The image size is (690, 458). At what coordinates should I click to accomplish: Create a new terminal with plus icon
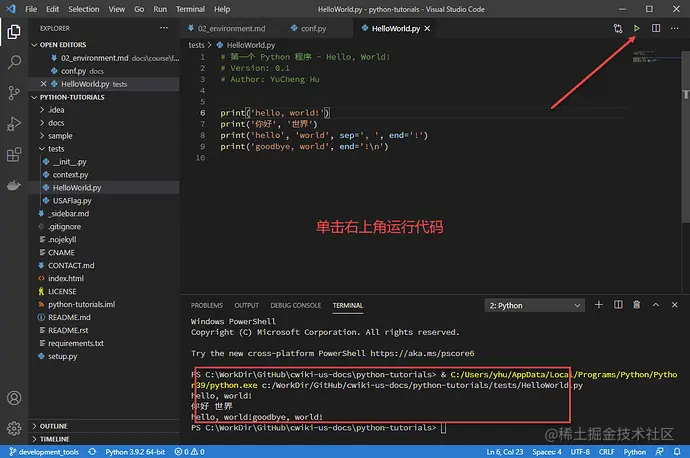598,304
